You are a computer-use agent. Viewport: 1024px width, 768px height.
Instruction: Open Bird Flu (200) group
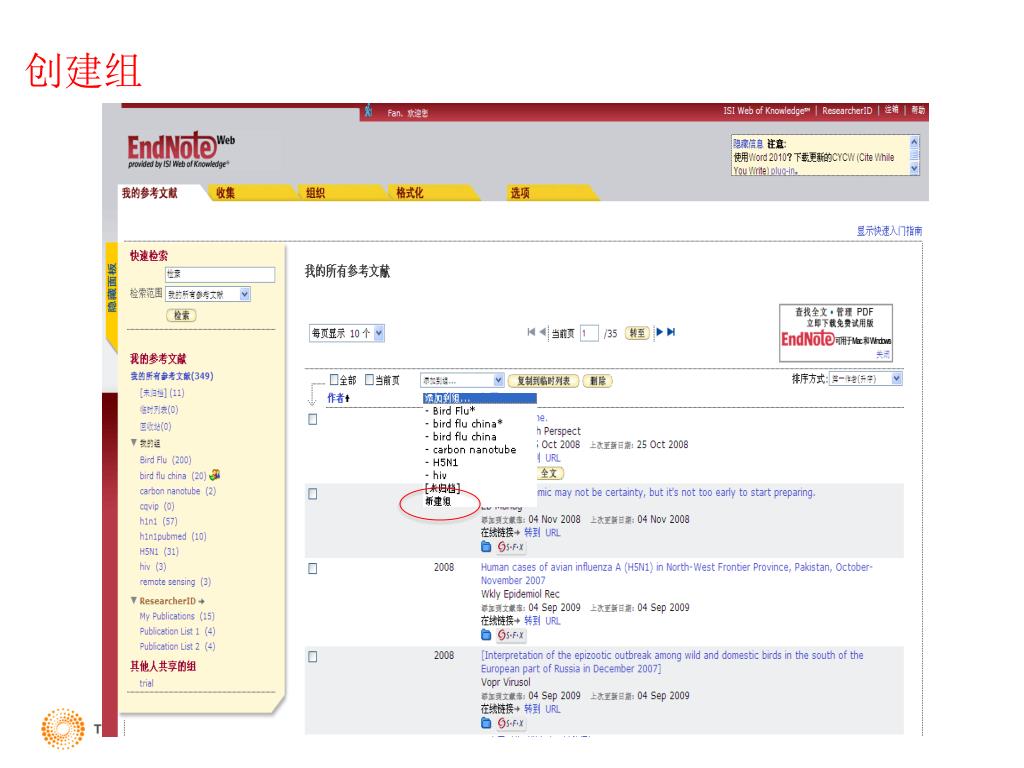click(x=165, y=460)
